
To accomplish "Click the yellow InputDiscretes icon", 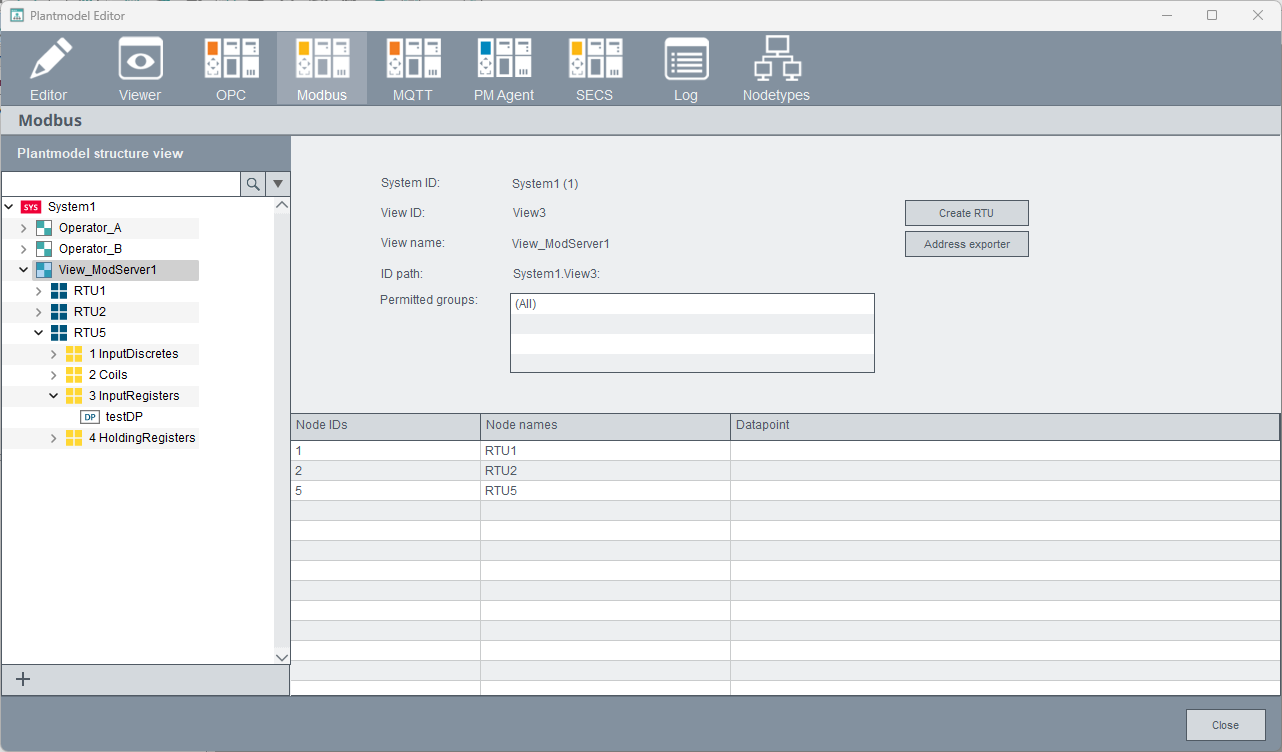I will click(74, 354).
